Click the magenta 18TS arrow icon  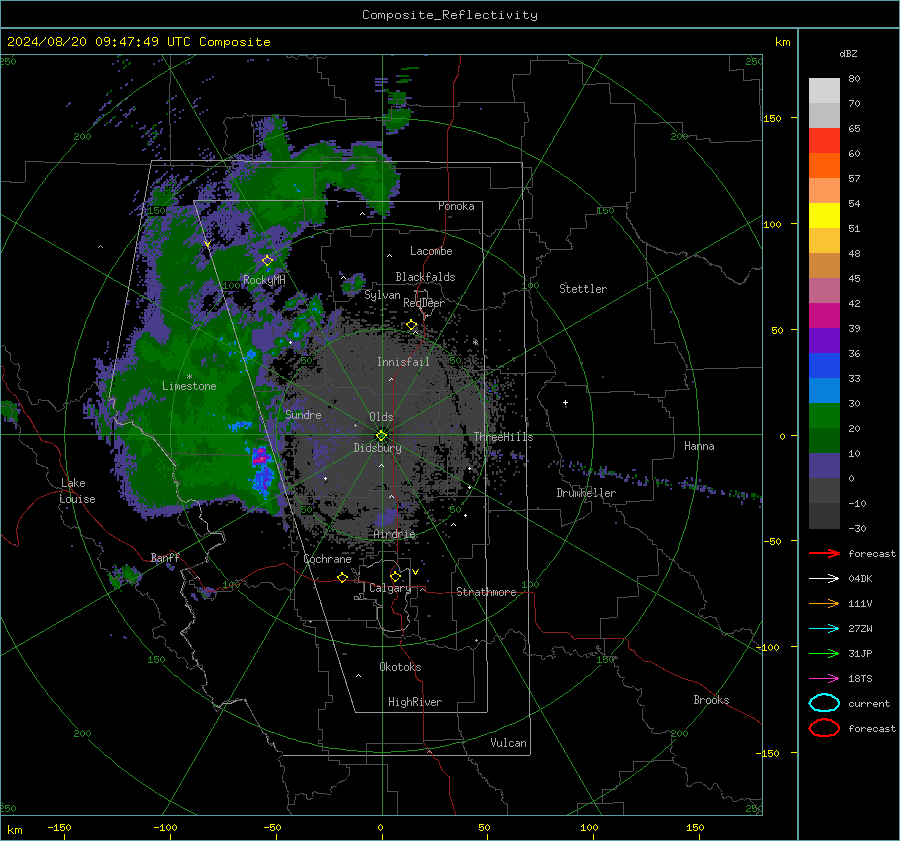click(x=824, y=679)
